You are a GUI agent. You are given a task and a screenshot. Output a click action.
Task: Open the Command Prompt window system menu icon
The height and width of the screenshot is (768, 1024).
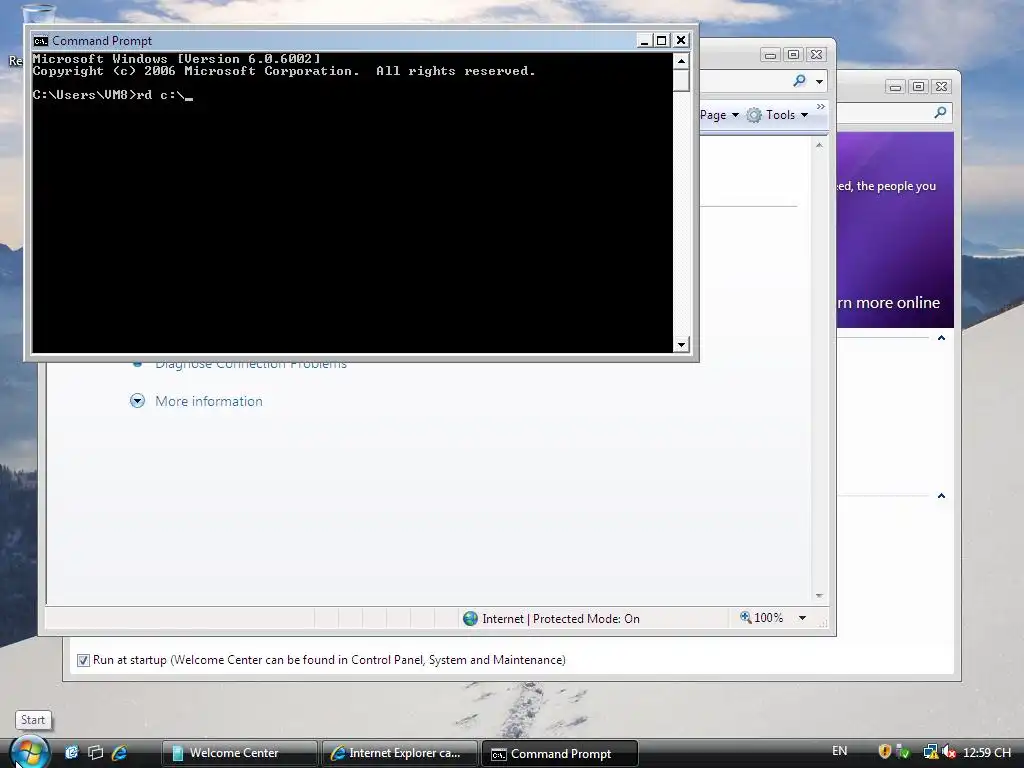(40, 40)
